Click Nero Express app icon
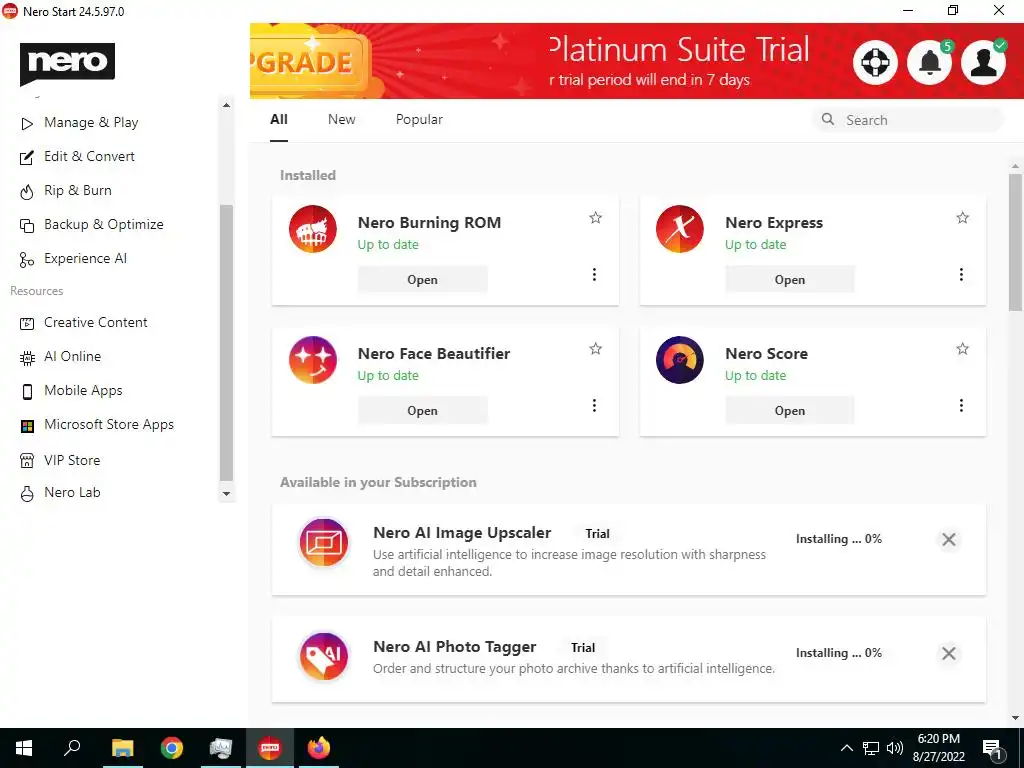1024x768 pixels. tap(680, 229)
